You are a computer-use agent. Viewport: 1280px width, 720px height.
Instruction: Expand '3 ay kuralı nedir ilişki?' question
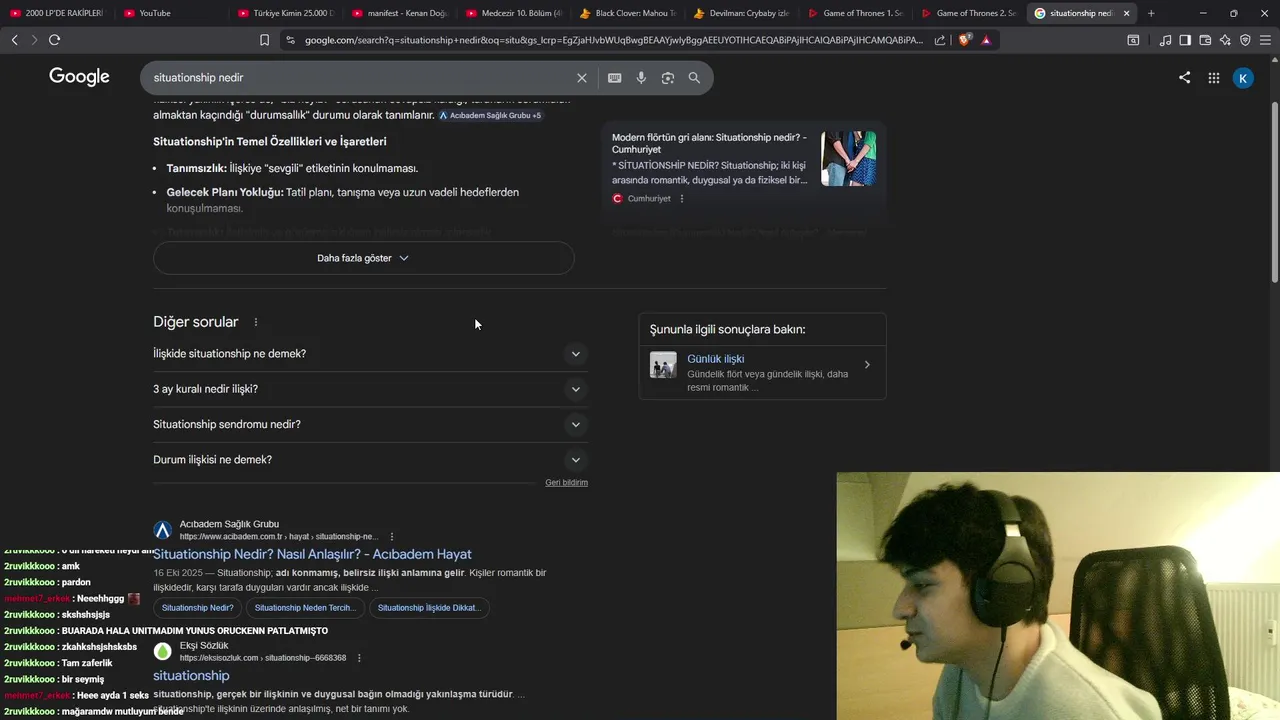tap(370, 389)
